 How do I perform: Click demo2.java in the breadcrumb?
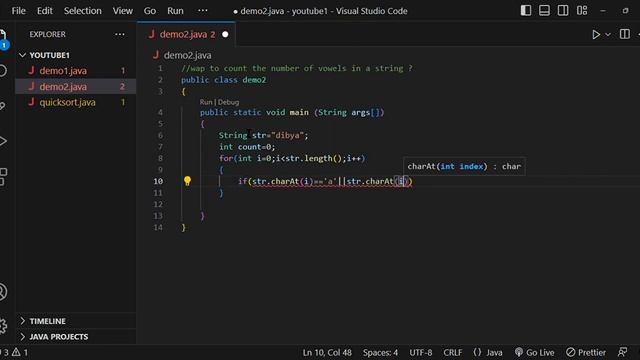click(187, 55)
